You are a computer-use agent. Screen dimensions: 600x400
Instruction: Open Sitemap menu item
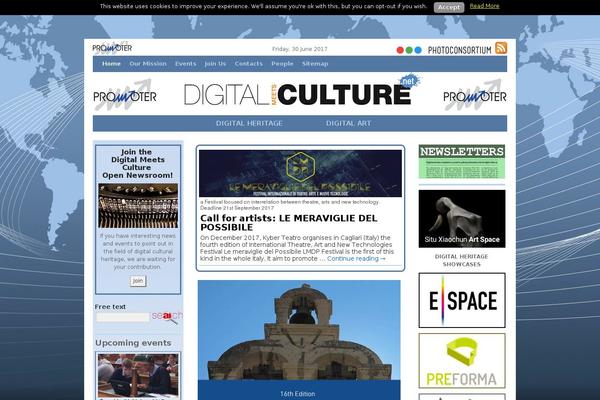[x=315, y=64]
